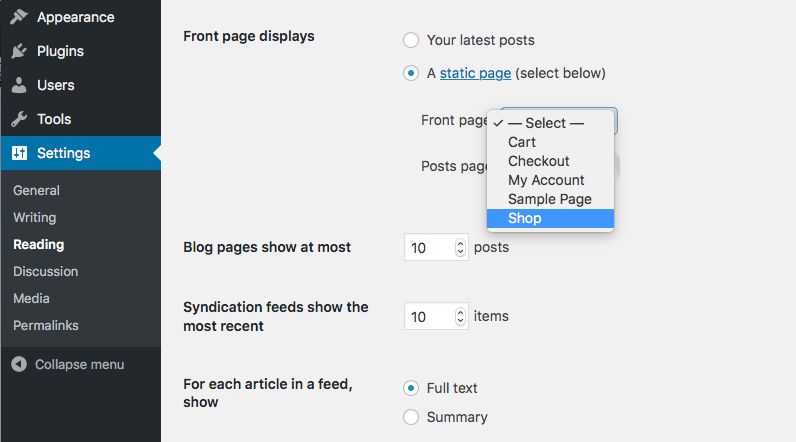Open the Permalinks settings page

click(45, 325)
